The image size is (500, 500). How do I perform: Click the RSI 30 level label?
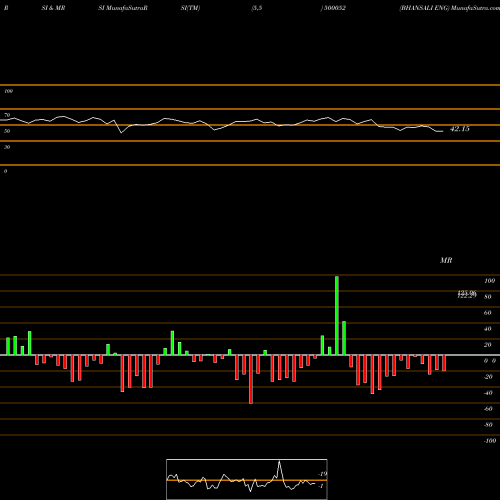coord(7,147)
